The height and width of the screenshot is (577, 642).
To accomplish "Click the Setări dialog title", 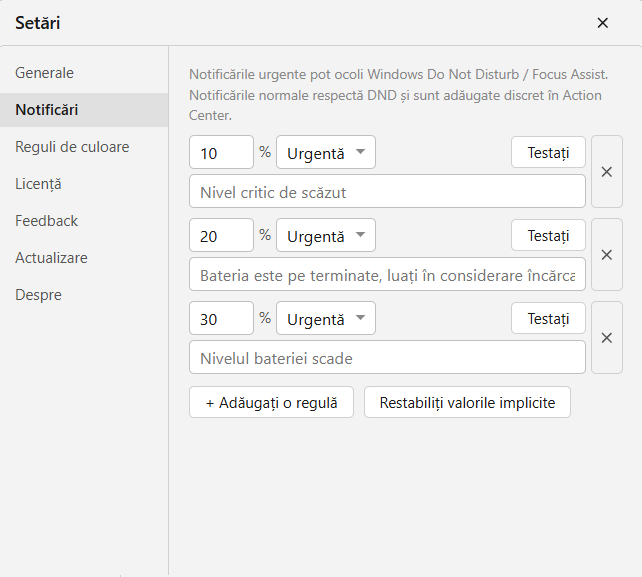I will (38, 23).
